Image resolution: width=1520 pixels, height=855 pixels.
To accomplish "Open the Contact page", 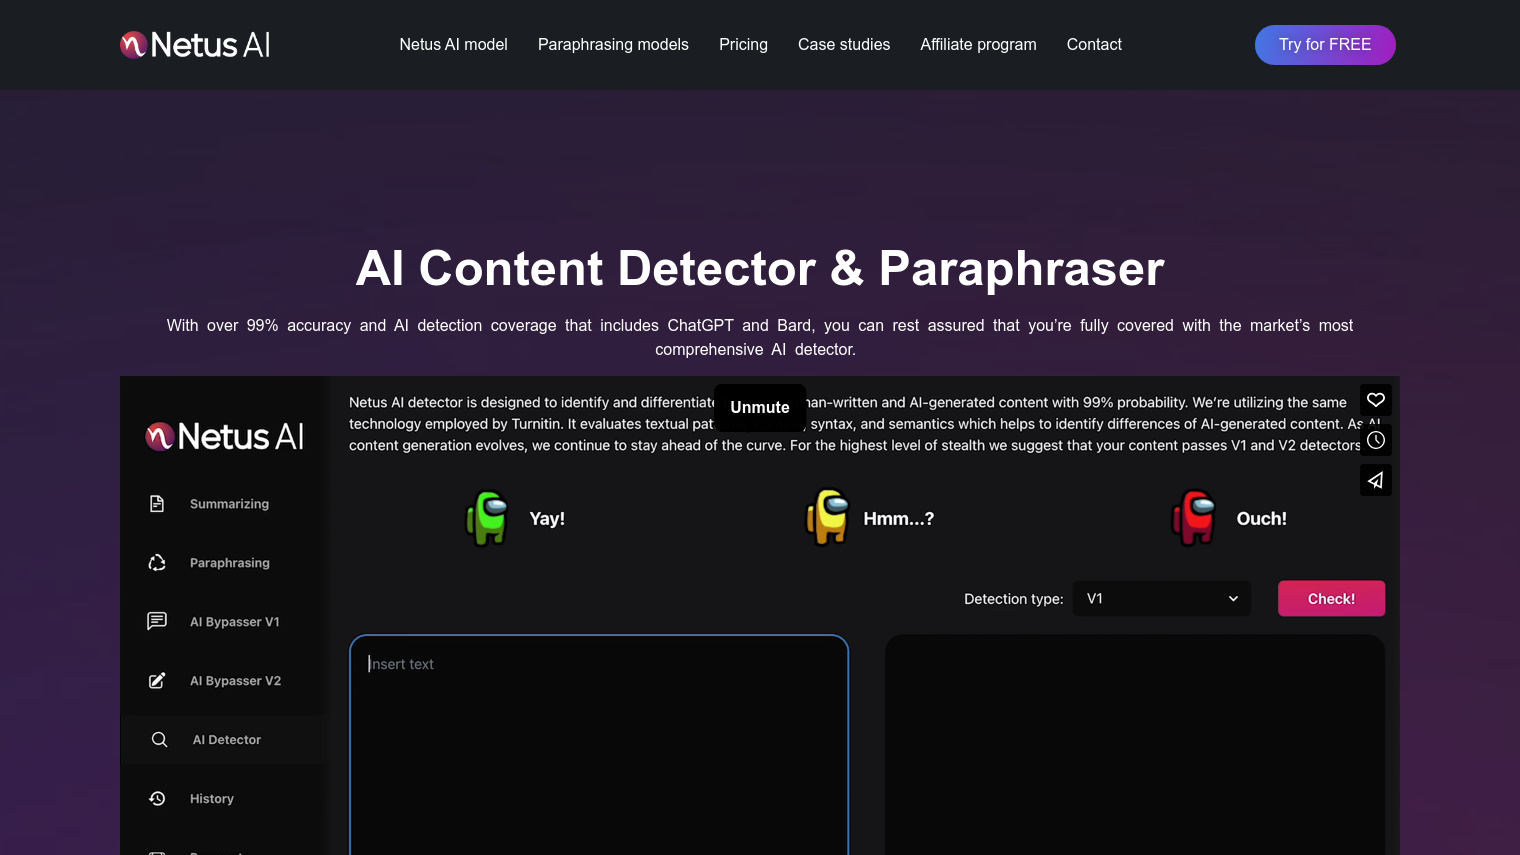I will 1094,45.
